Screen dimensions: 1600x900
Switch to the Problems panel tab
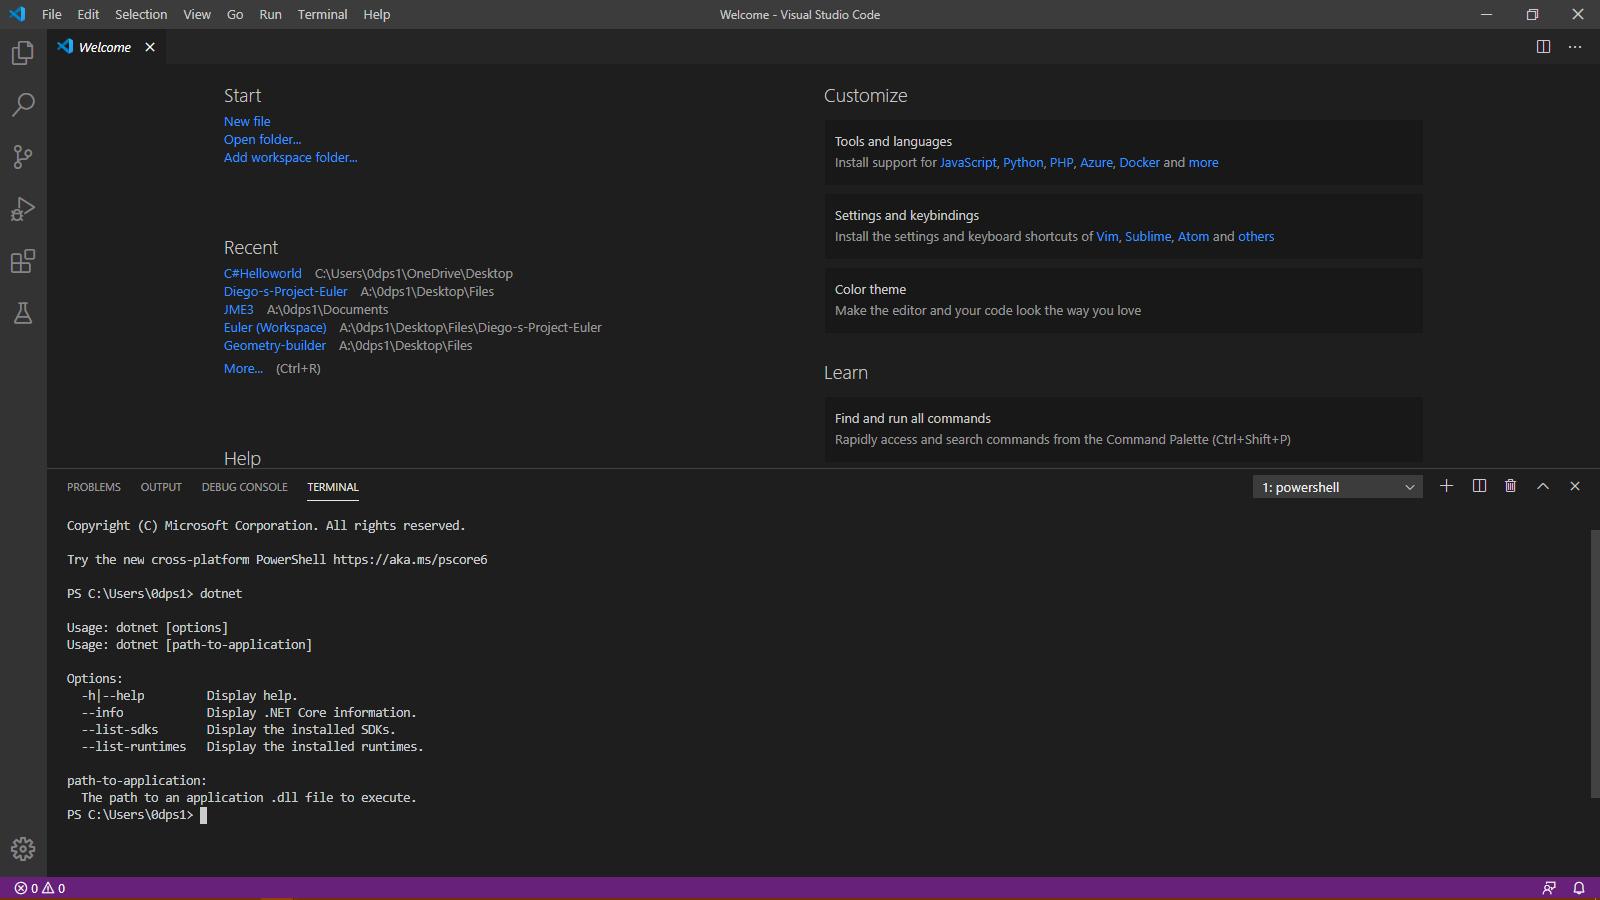(94, 487)
